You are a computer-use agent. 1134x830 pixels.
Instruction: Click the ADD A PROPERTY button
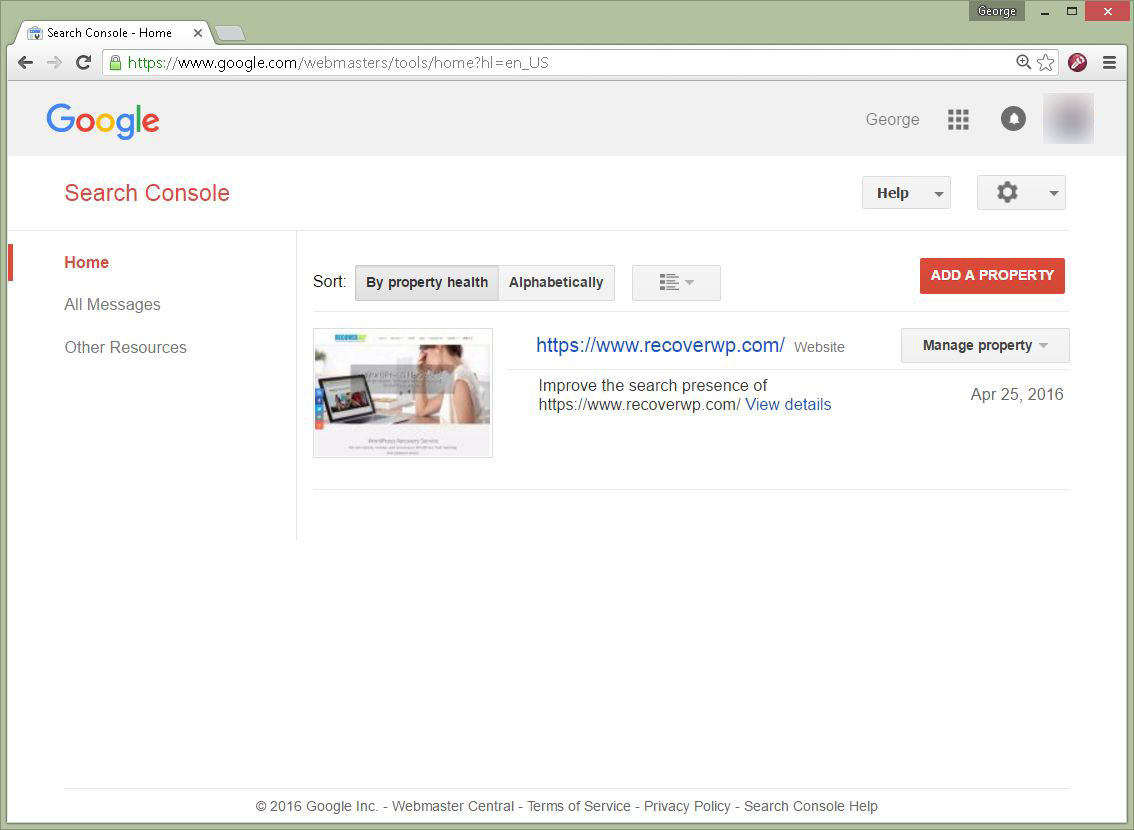click(992, 275)
